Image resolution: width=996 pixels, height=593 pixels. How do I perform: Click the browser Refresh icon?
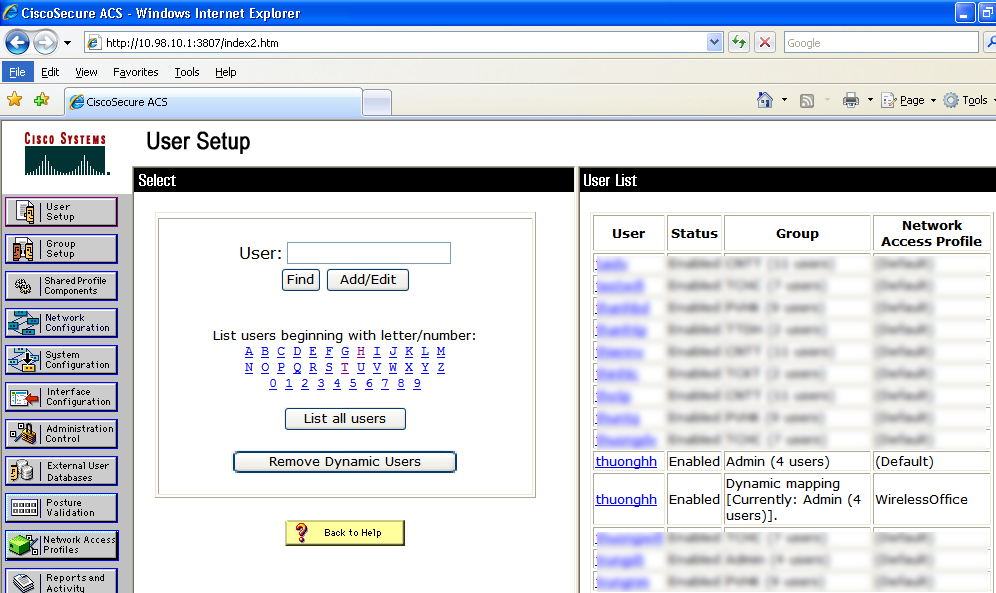click(739, 43)
